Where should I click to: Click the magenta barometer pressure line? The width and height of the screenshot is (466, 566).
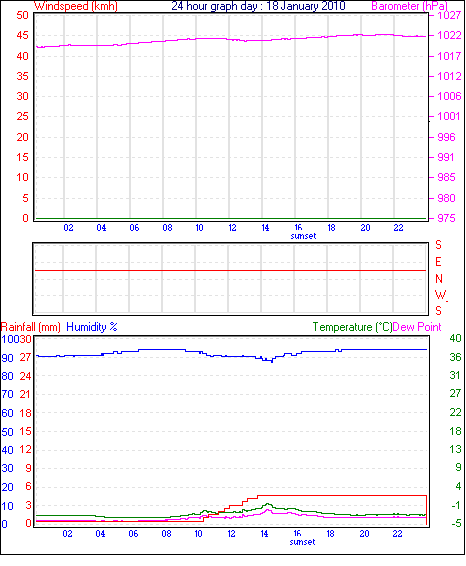pos(231,40)
